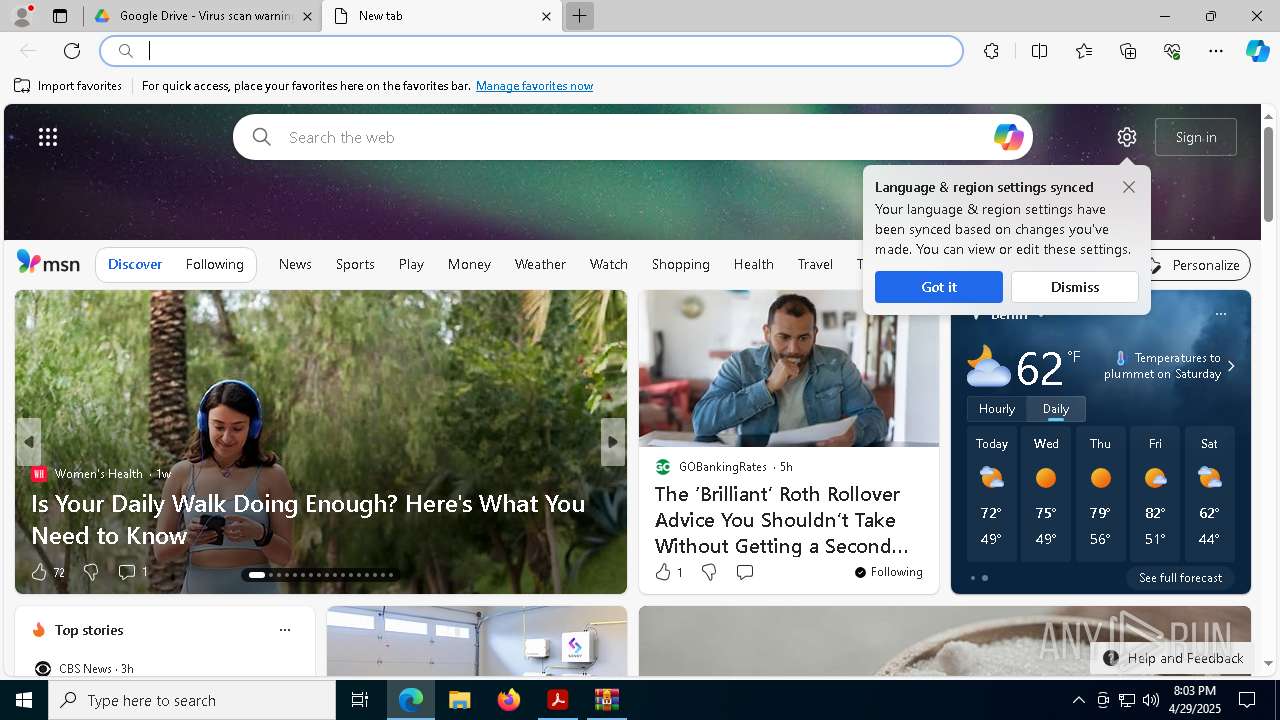Dislike the Roth Rollover article

[709, 572]
